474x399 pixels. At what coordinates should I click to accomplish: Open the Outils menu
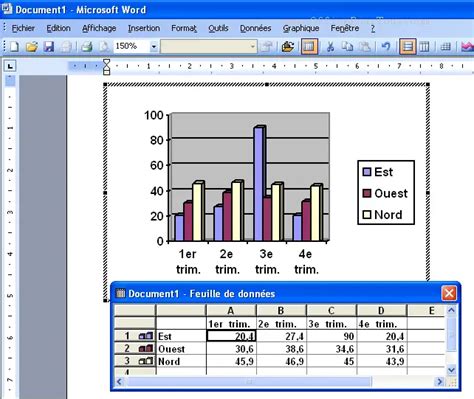(218, 28)
